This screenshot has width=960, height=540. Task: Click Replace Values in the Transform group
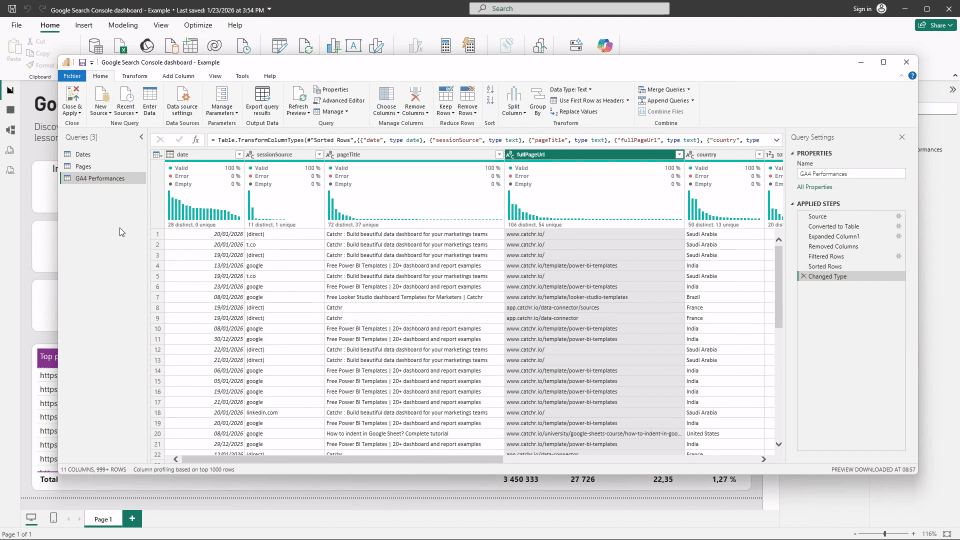pos(574,111)
